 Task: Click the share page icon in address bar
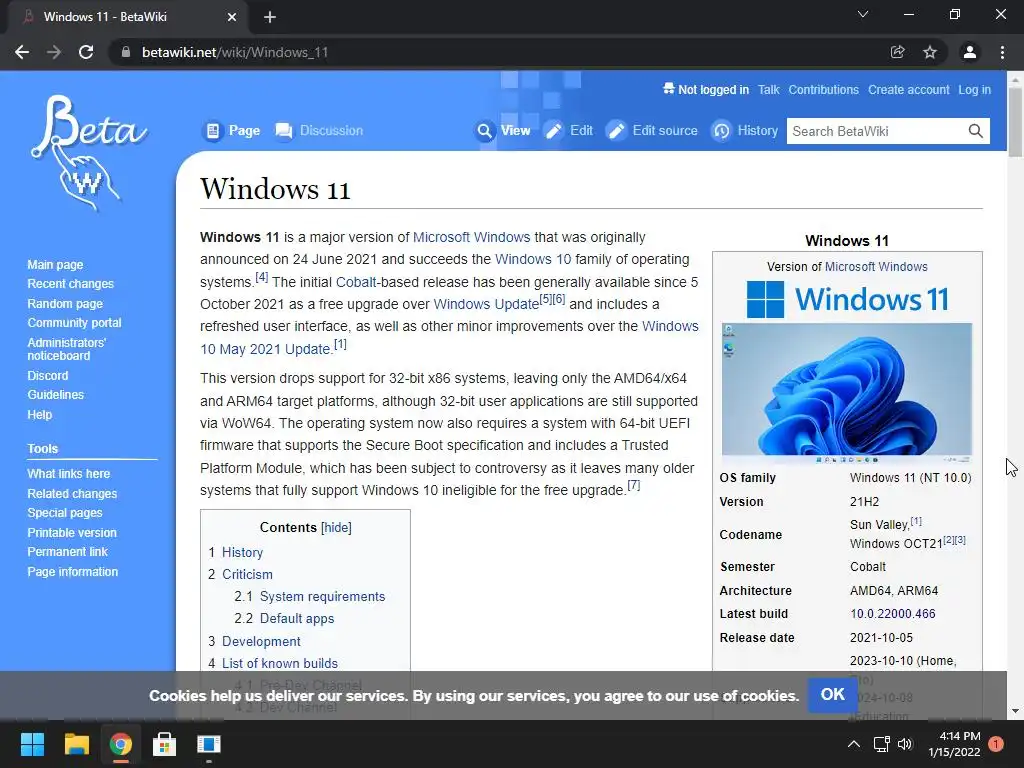click(898, 52)
